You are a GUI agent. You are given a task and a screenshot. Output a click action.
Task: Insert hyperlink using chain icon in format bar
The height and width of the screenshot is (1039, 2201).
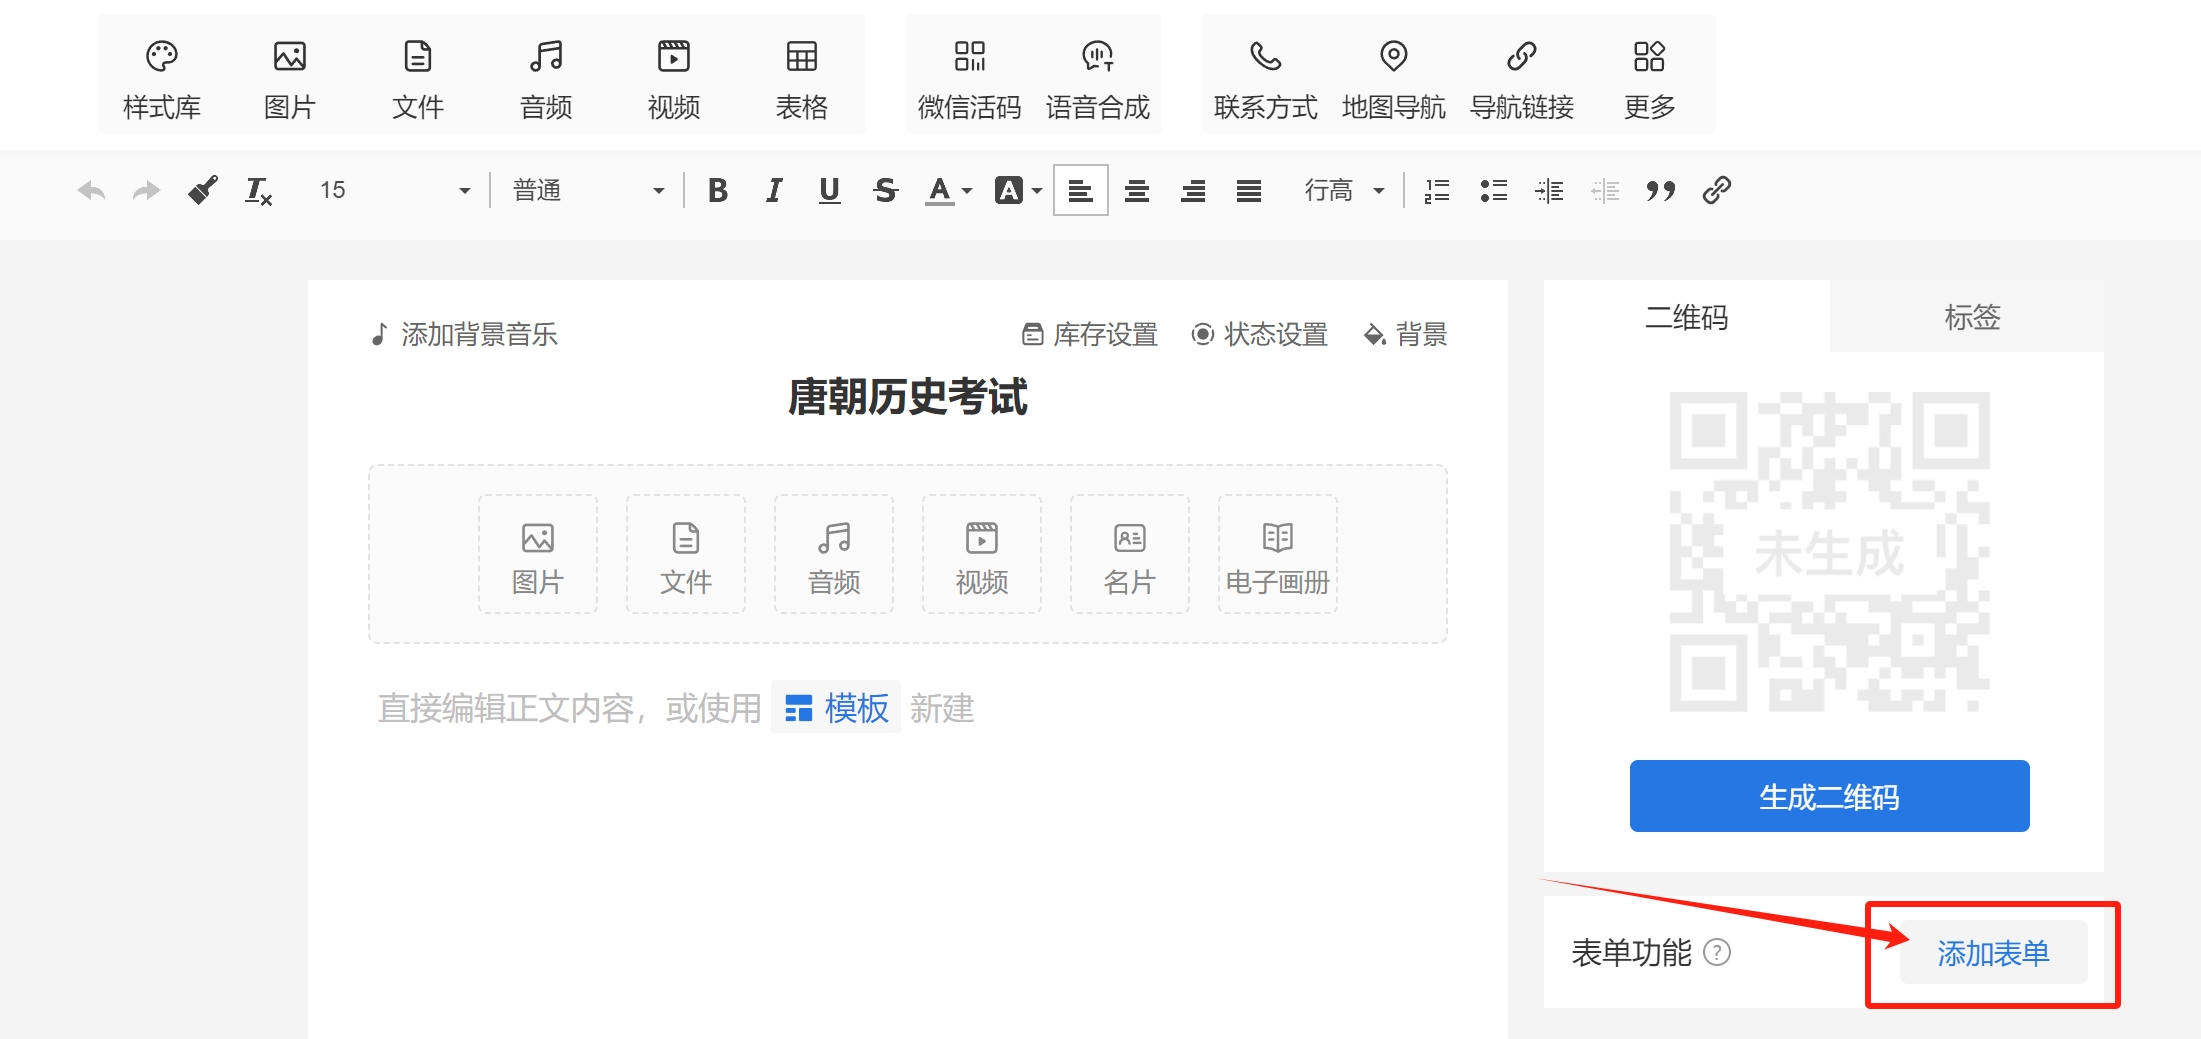1716,190
